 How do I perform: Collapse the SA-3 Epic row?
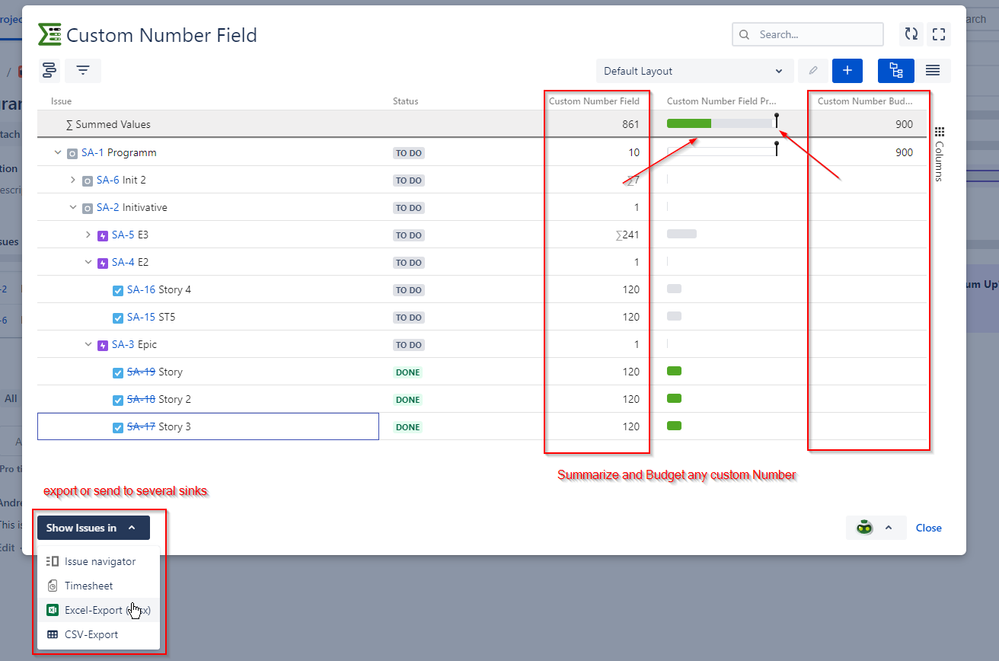click(88, 344)
